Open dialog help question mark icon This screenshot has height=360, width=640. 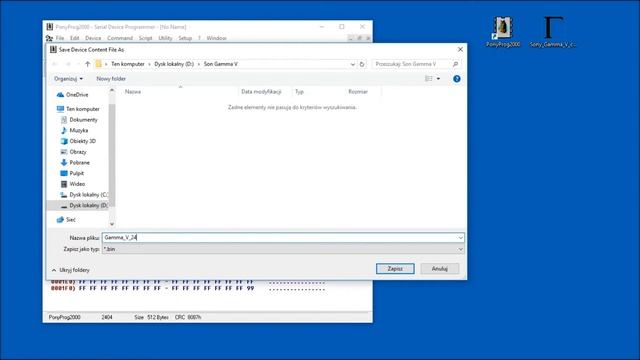pos(457,79)
